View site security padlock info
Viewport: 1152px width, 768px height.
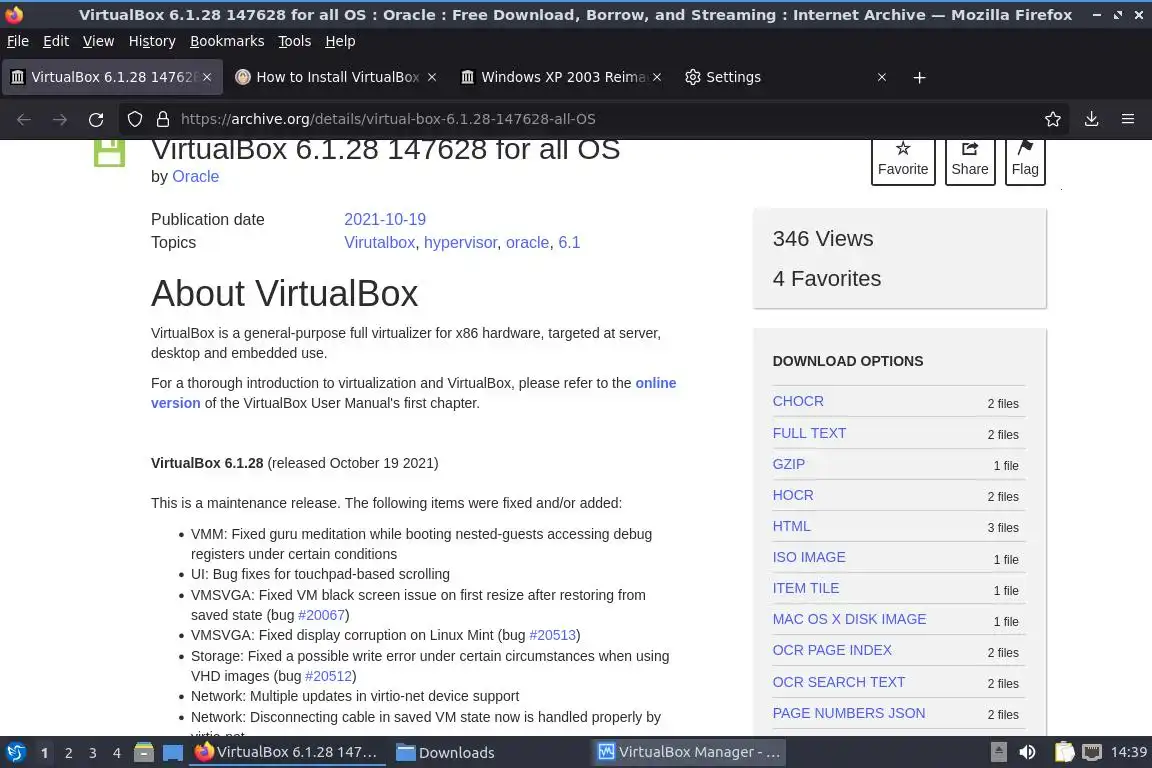pyautogui.click(x=163, y=119)
